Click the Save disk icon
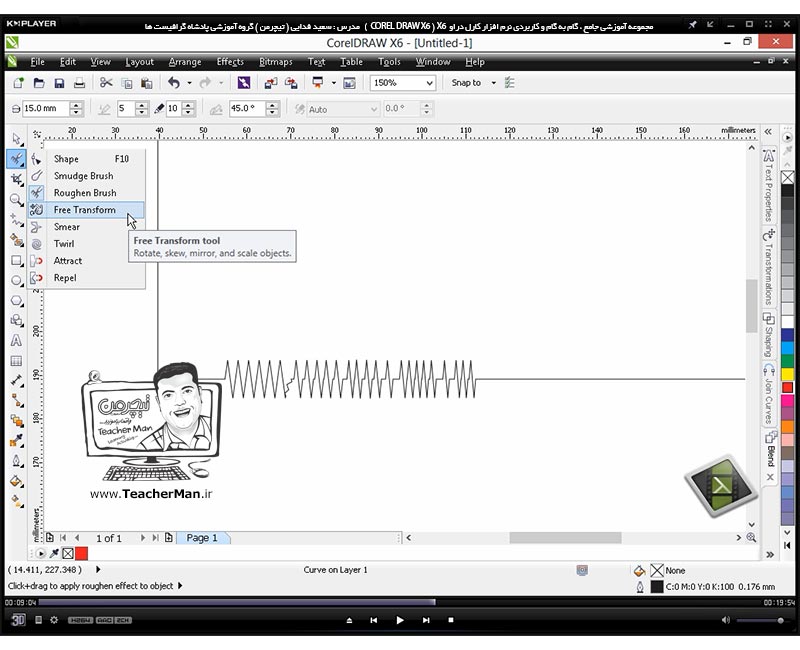 coord(59,83)
